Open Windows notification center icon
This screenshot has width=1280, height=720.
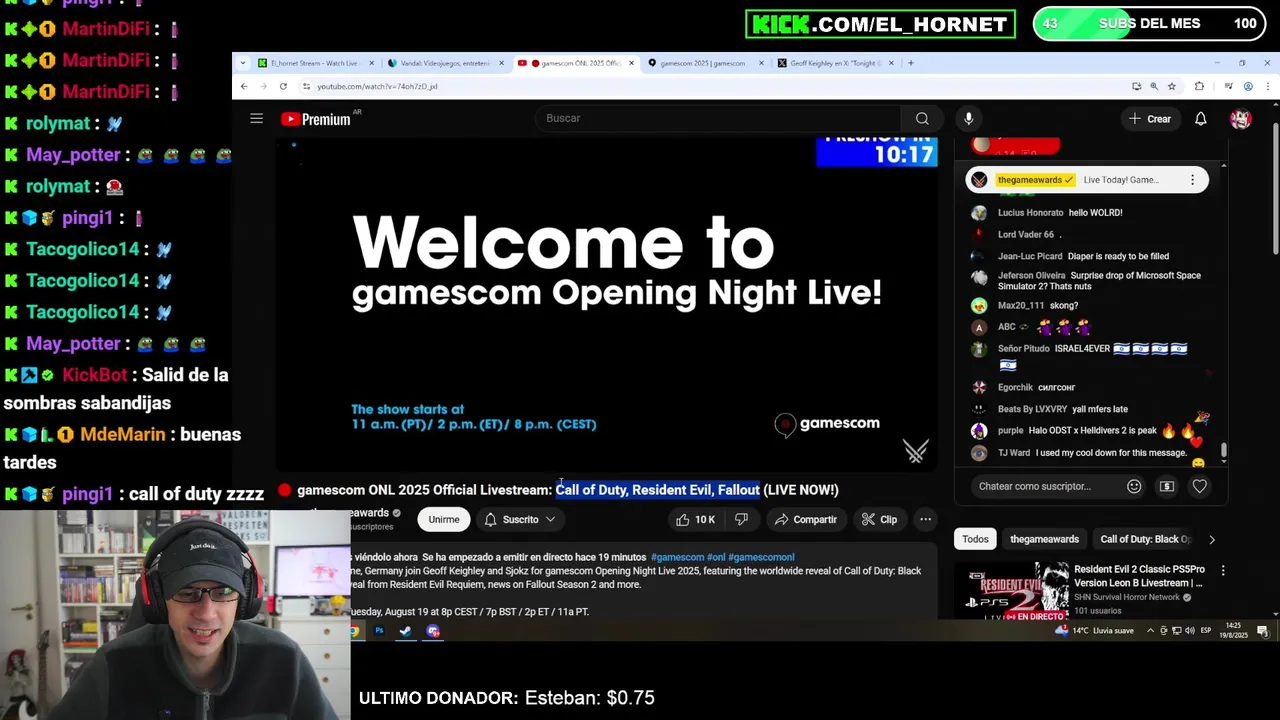tap(1262, 631)
